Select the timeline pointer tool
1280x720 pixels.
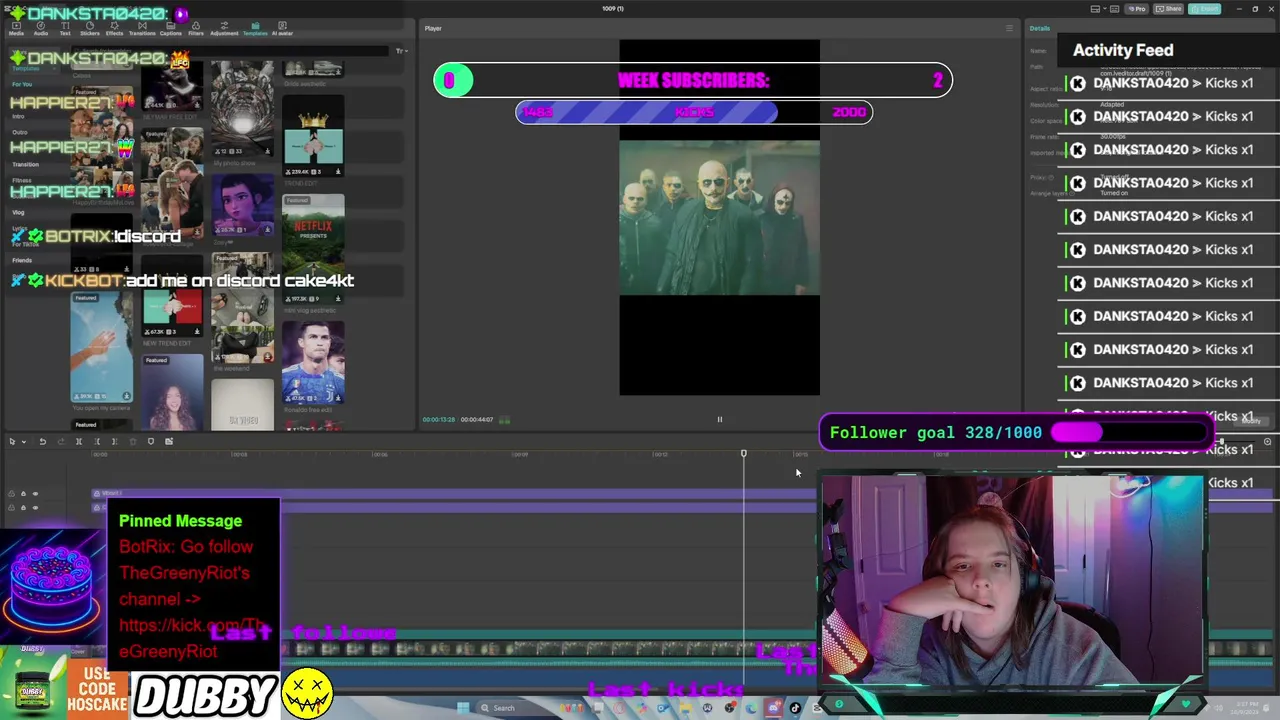click(12, 441)
